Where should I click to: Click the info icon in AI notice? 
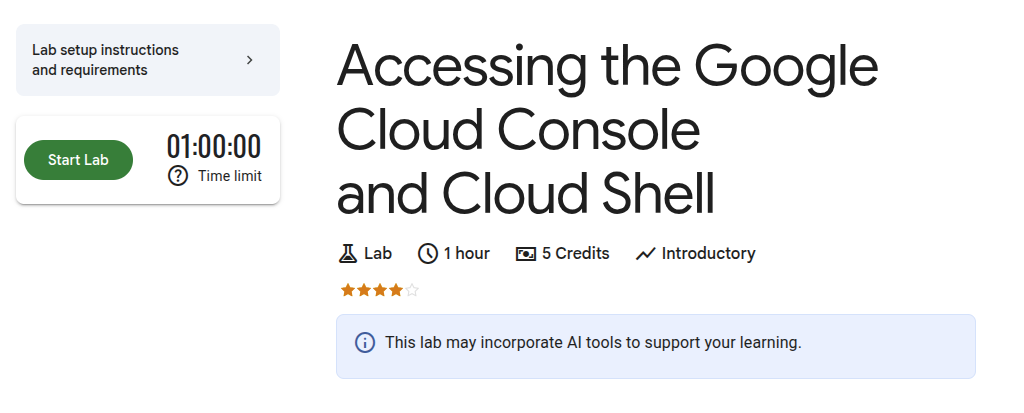[365, 343]
